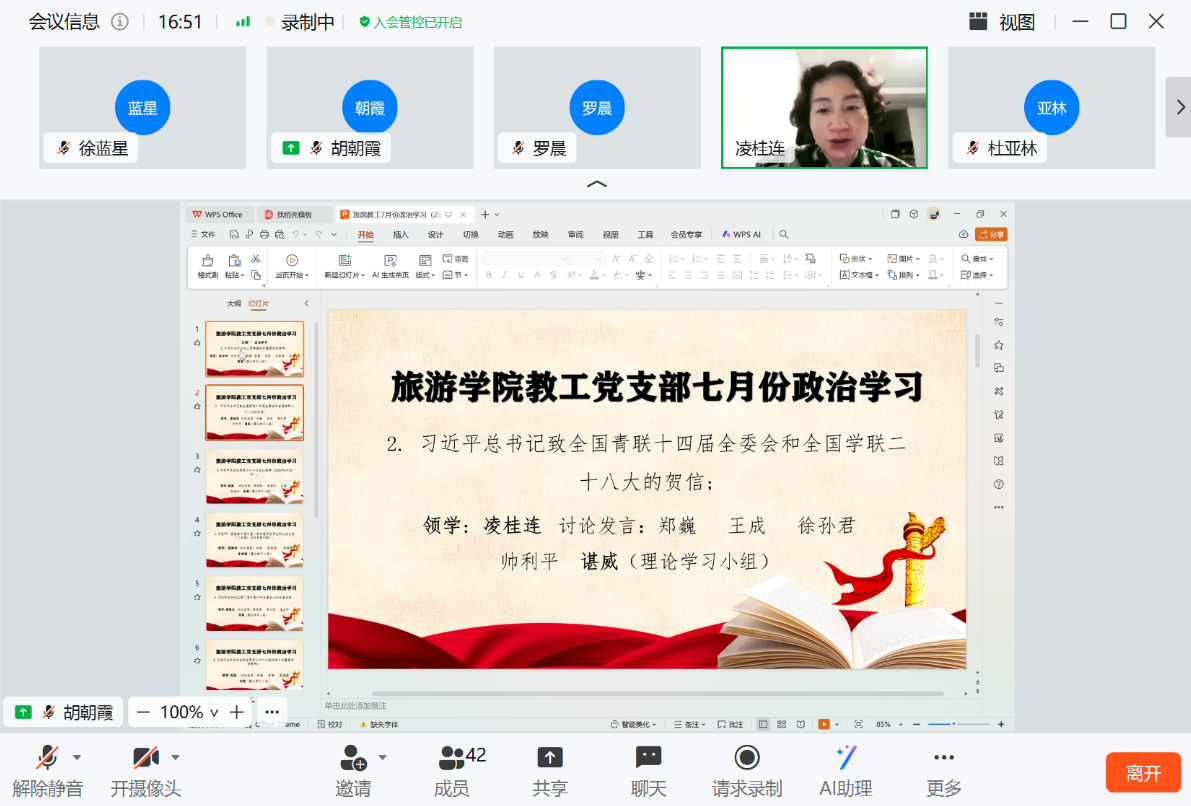The width and height of the screenshot is (1191, 806).
Task: Leave the meeting with 离开 button
Action: tap(1143, 773)
